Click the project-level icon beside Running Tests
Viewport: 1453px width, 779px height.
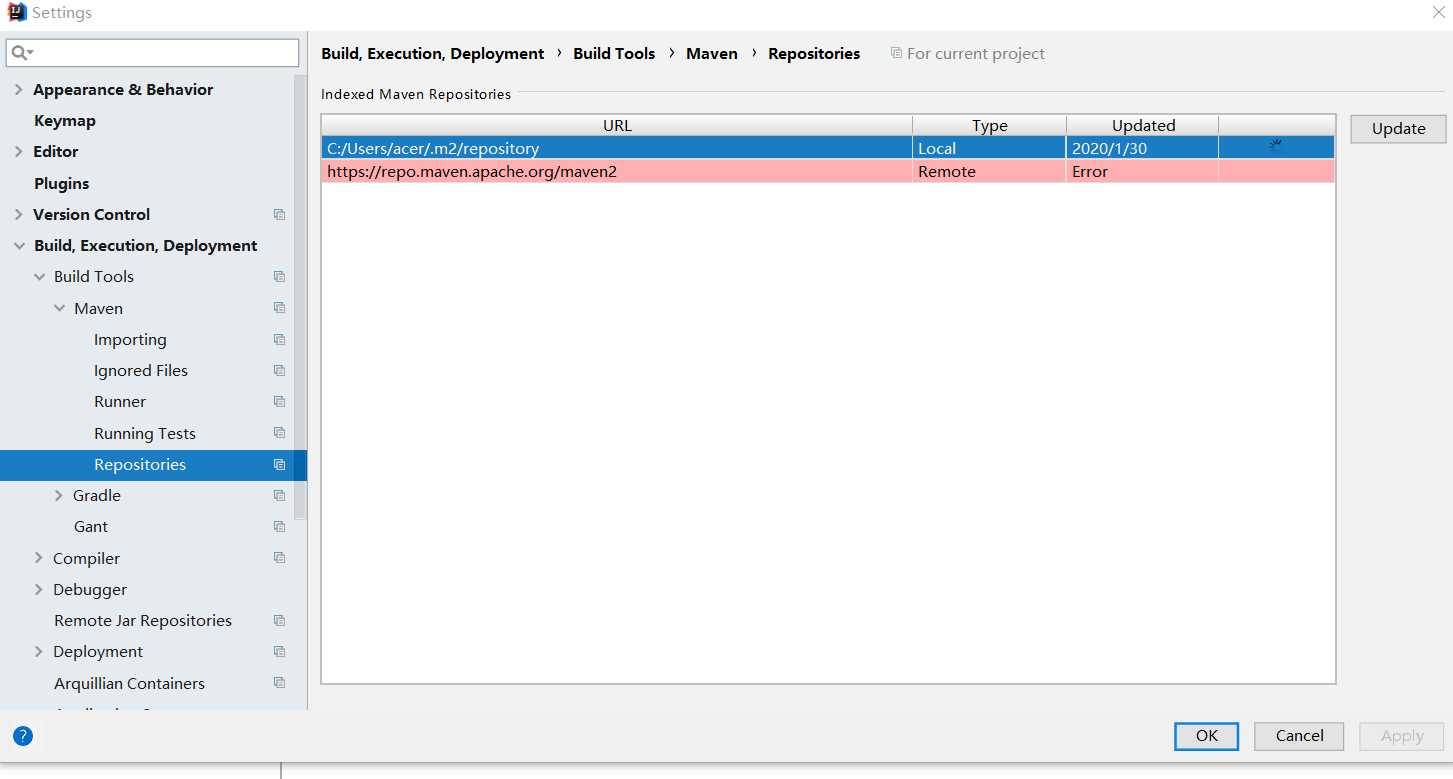279,433
